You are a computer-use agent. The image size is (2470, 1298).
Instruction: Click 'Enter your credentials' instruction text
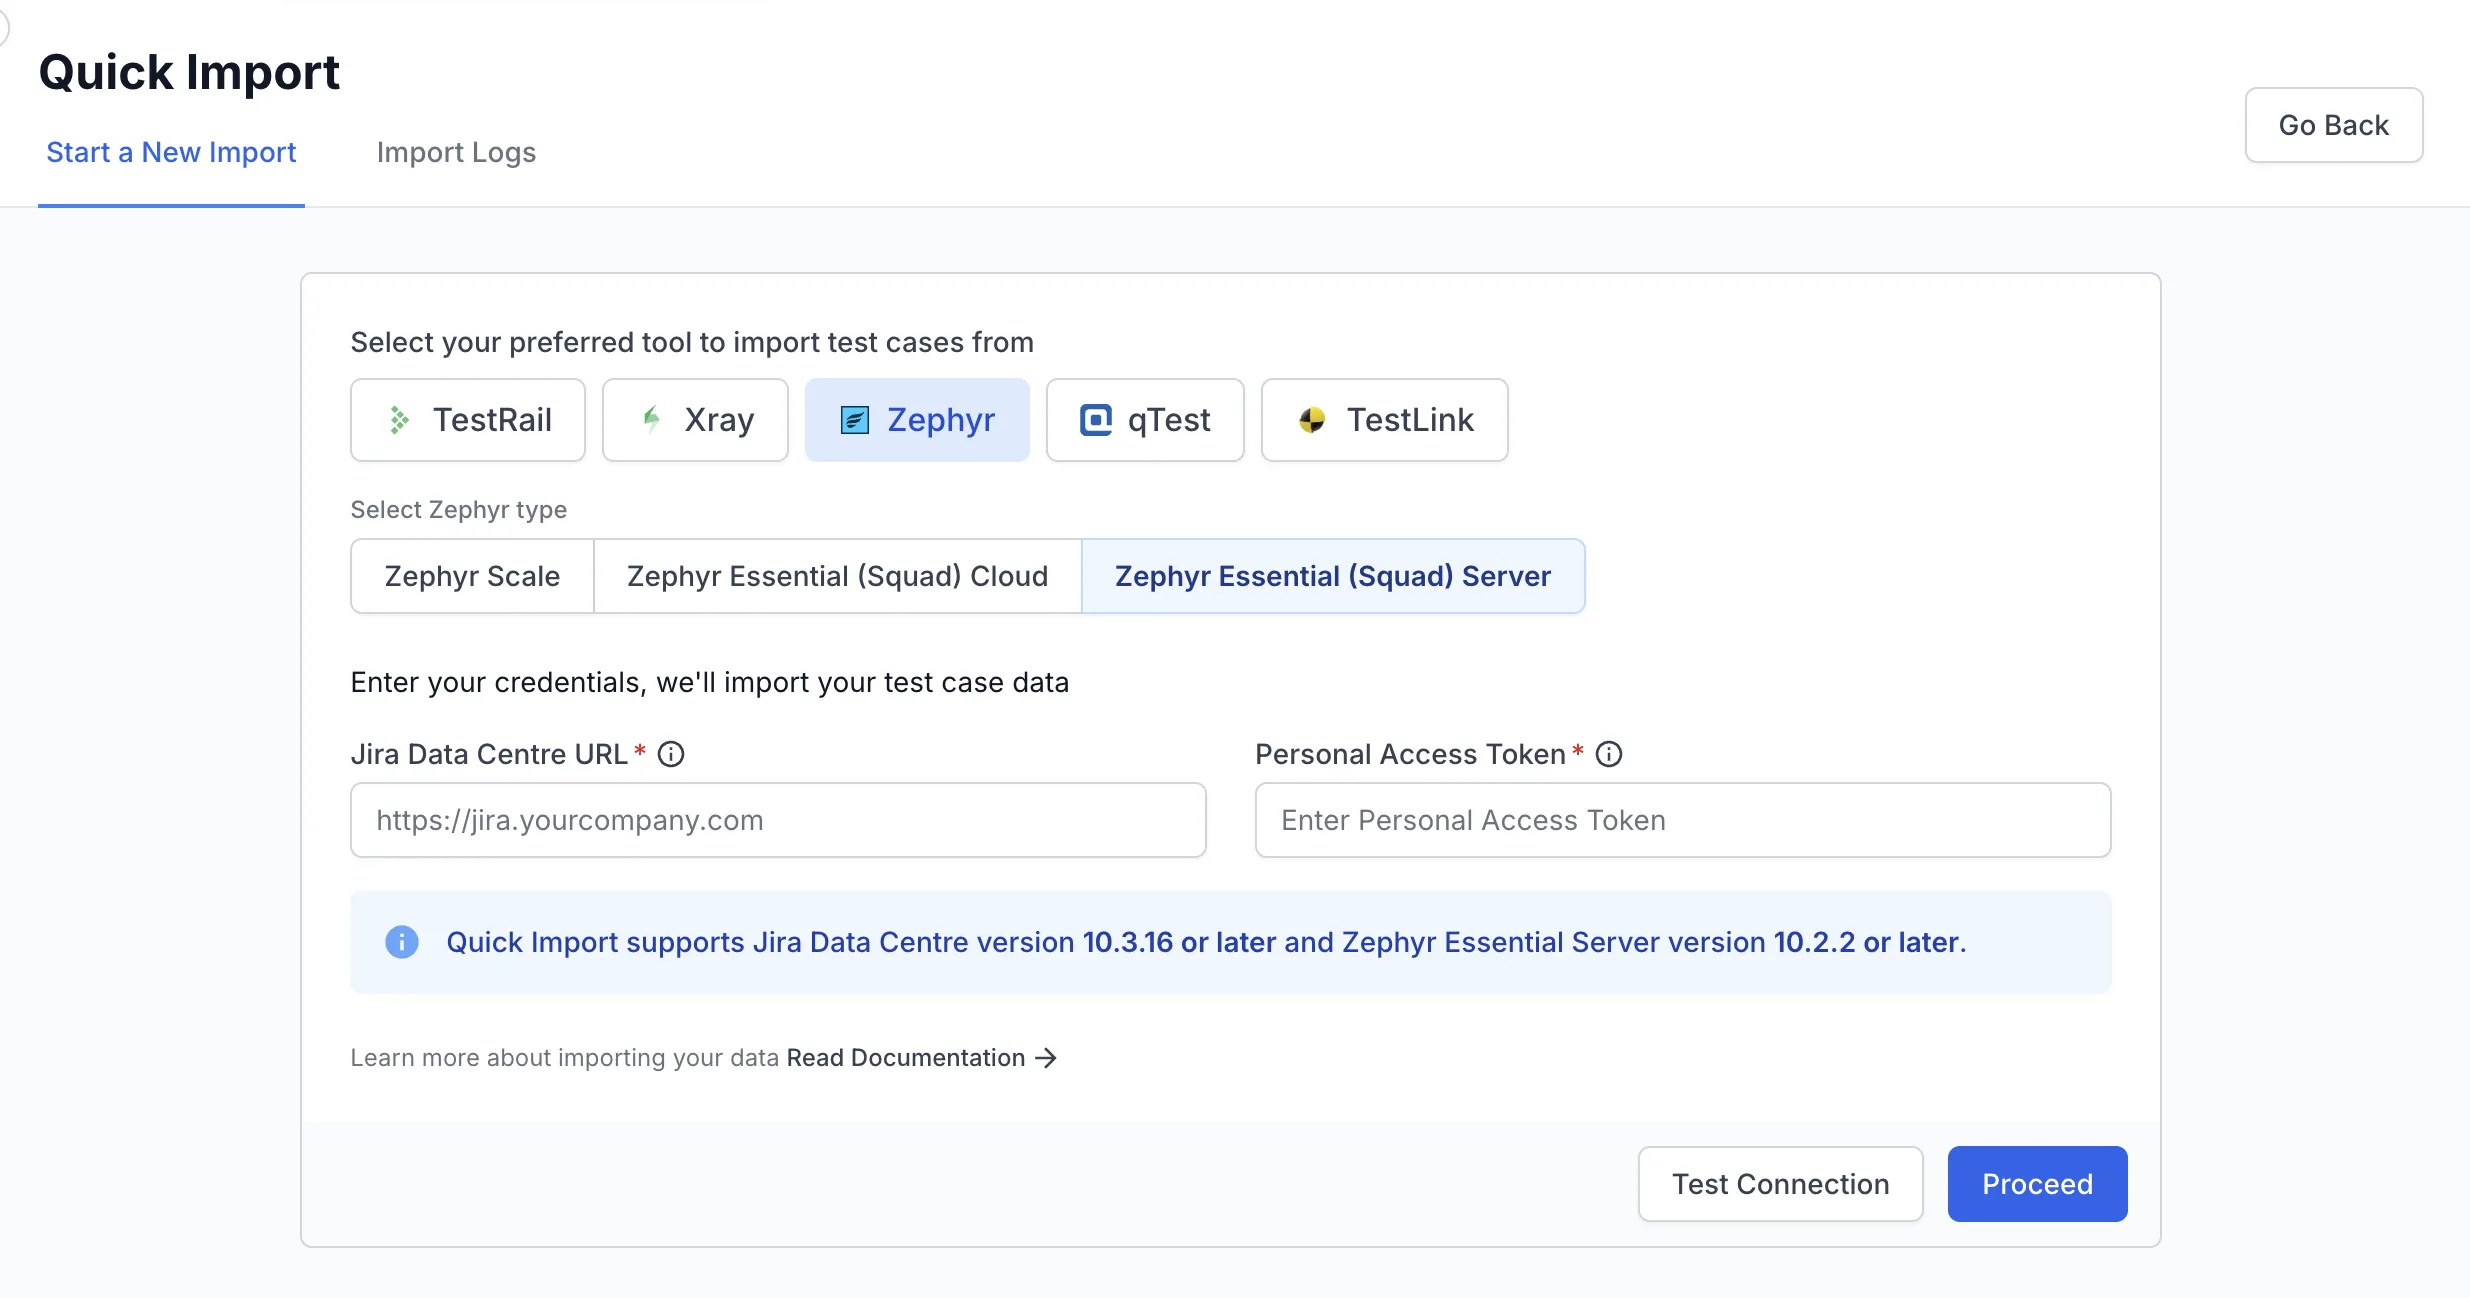click(x=710, y=682)
